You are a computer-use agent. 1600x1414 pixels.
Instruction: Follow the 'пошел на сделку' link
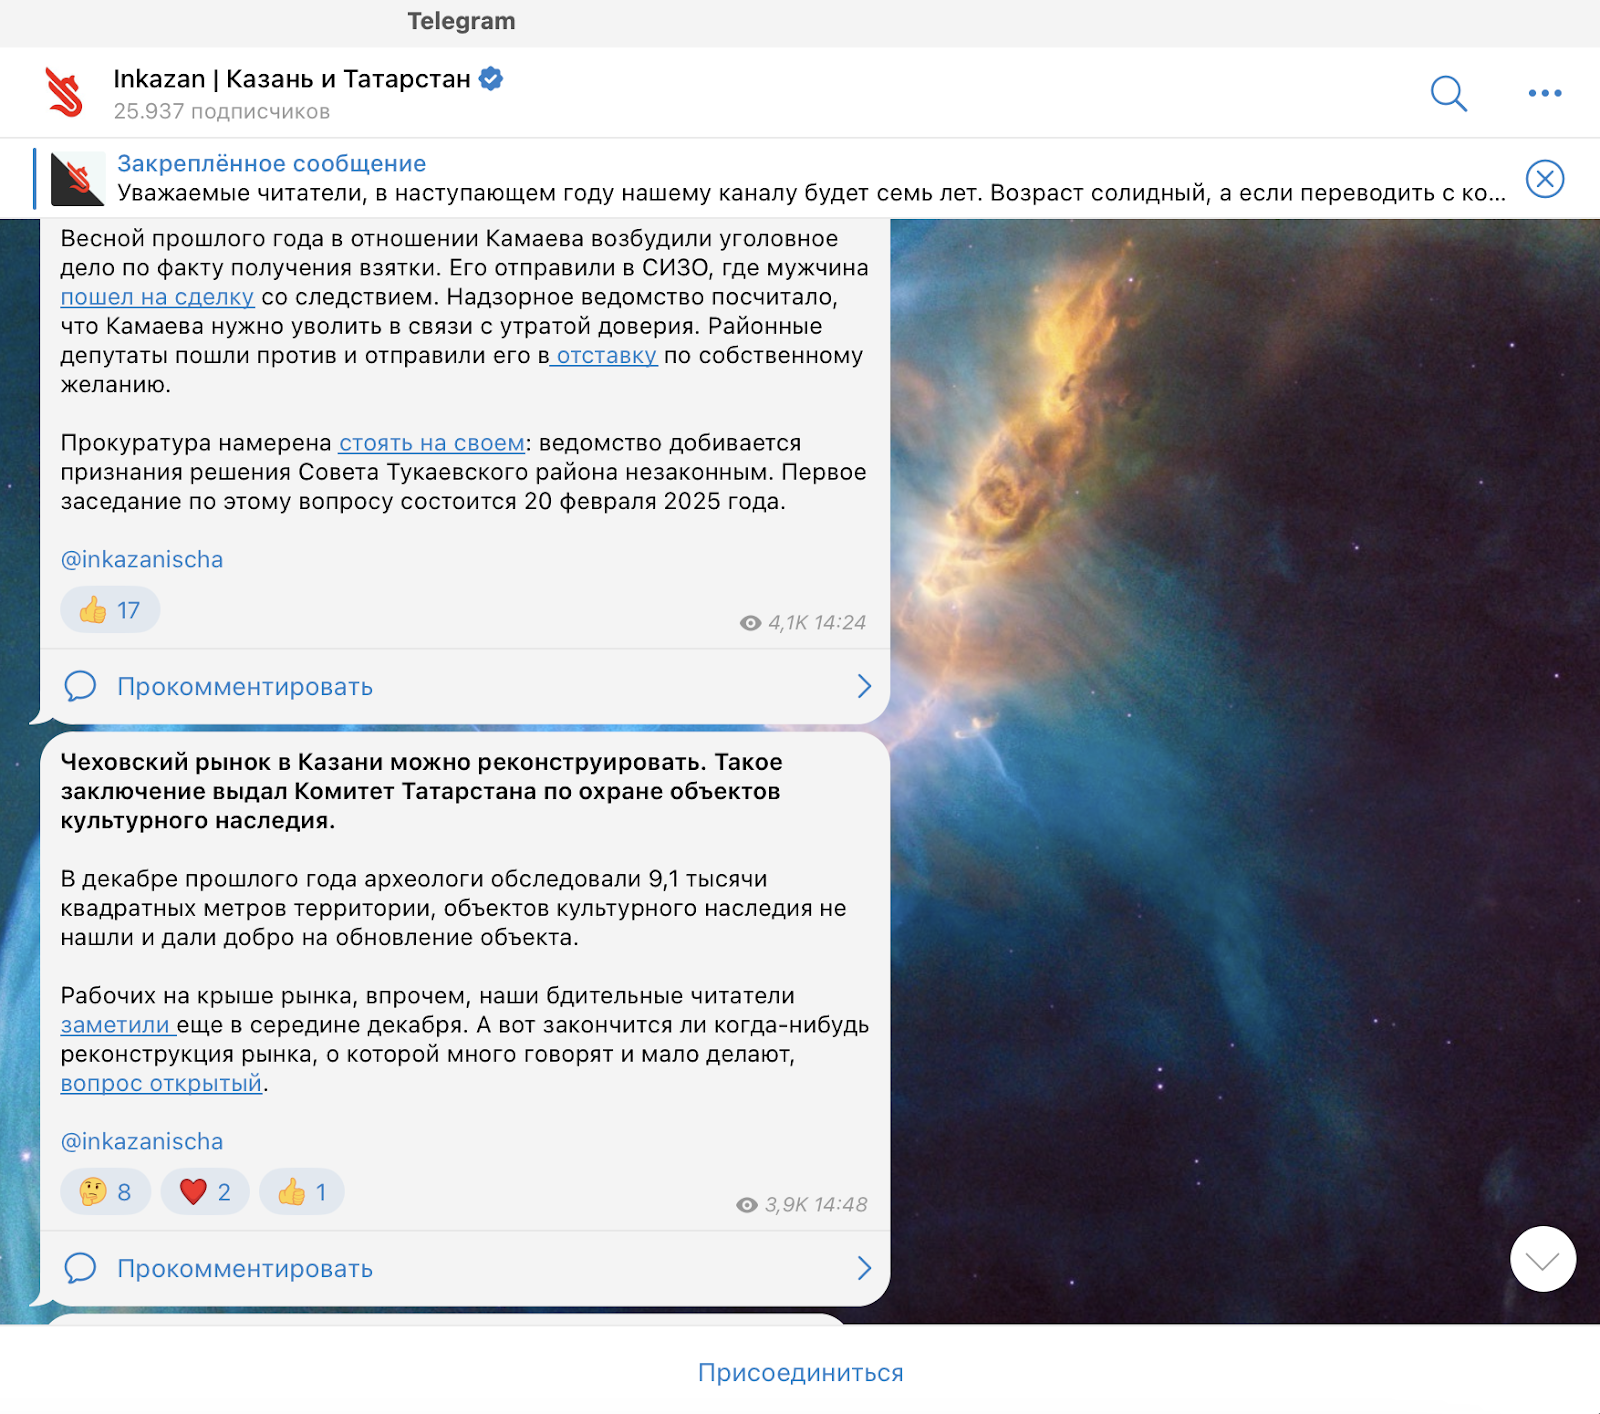click(157, 297)
